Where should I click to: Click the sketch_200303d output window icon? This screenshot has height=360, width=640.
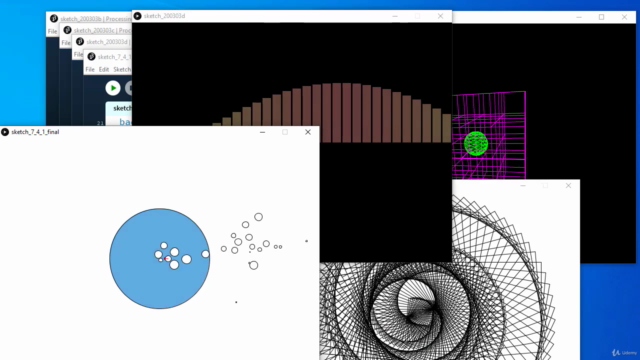click(138, 16)
